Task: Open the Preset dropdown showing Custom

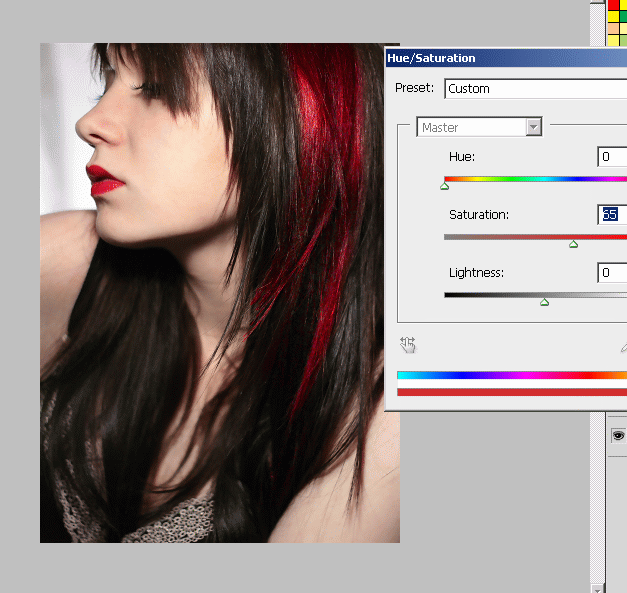Action: pyautogui.click(x=535, y=89)
